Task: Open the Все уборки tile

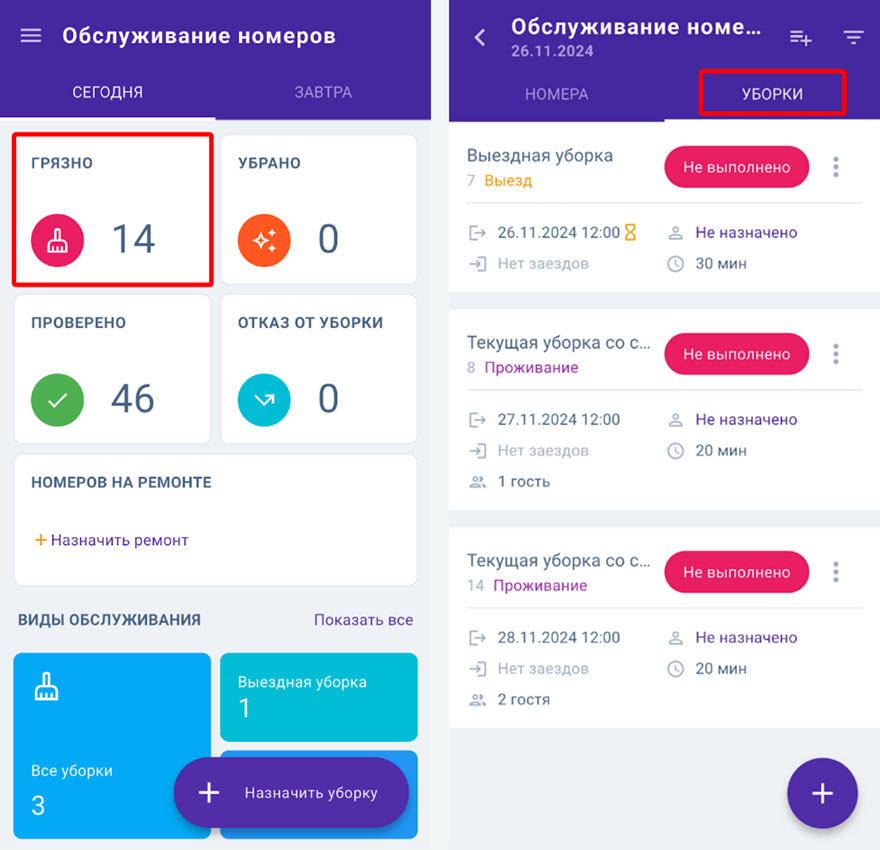Action: point(112,746)
